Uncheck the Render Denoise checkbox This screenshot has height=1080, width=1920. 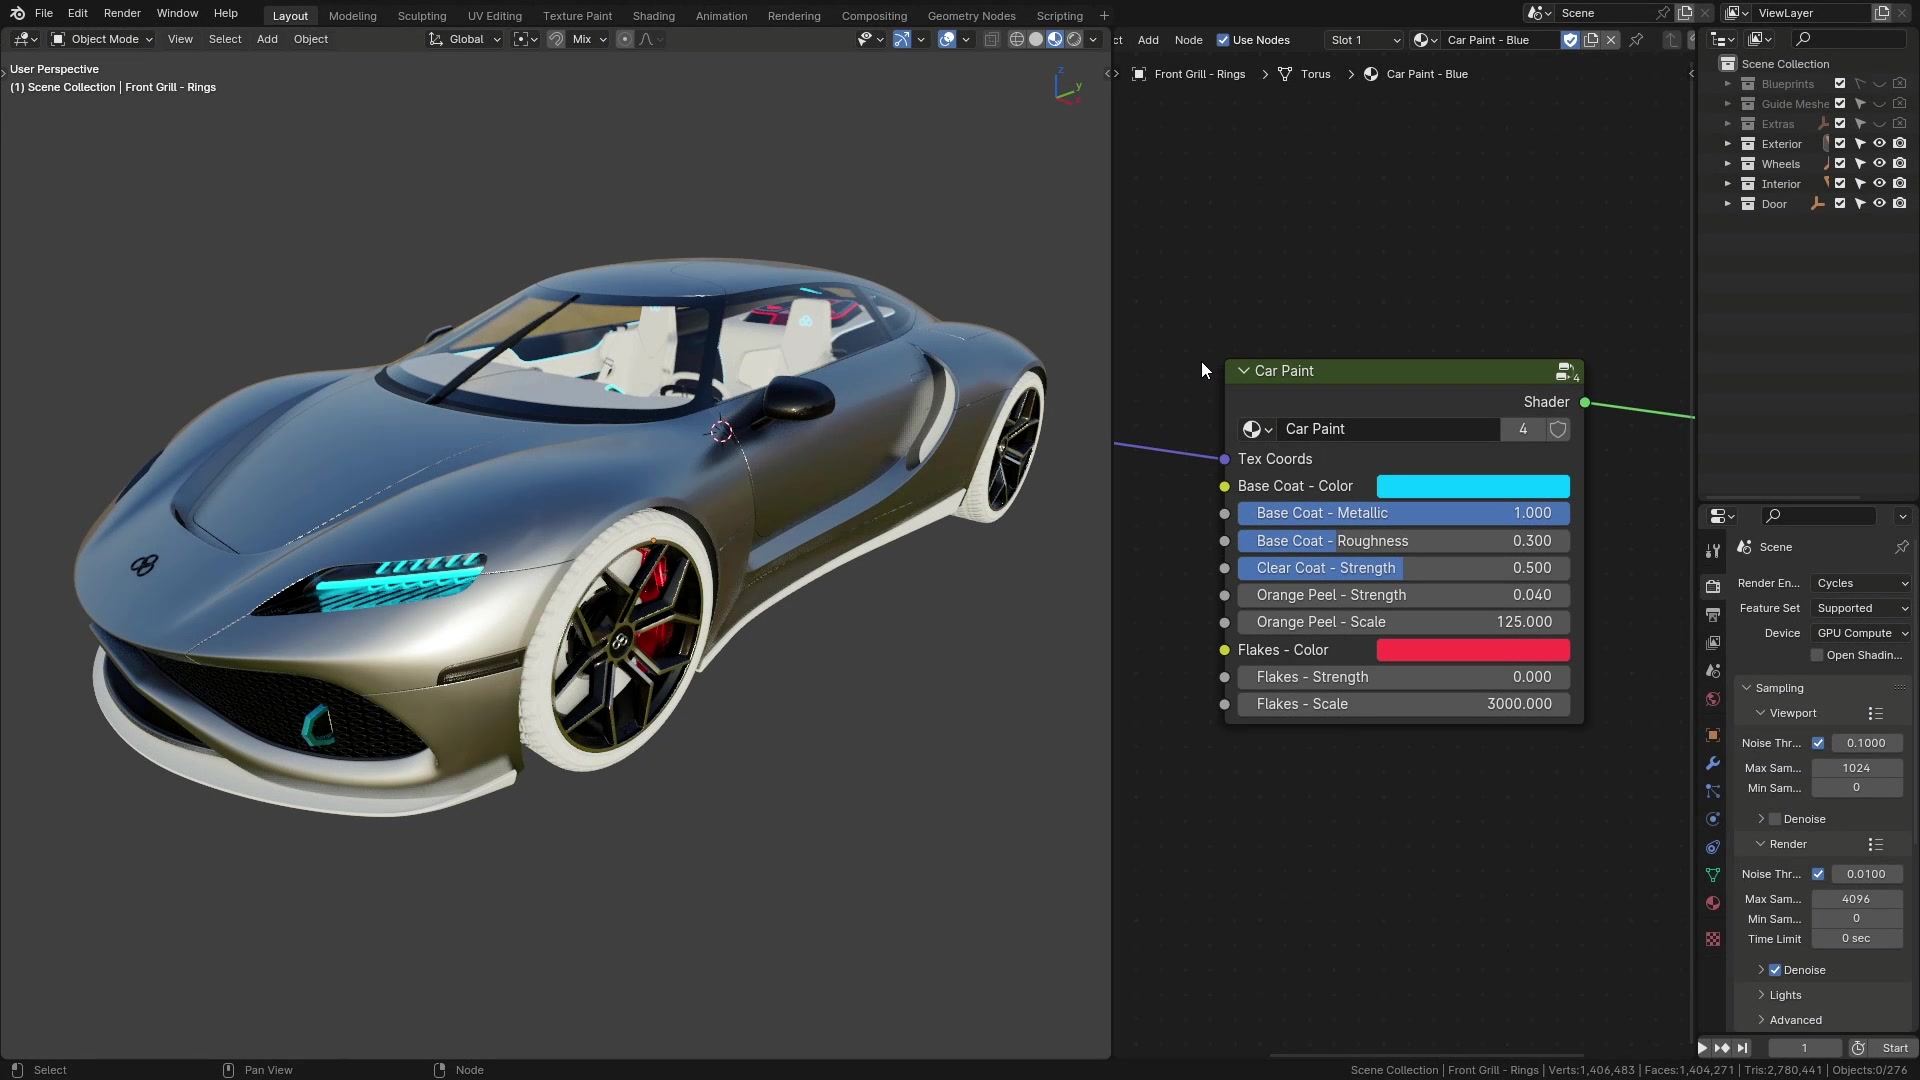pyautogui.click(x=1775, y=970)
